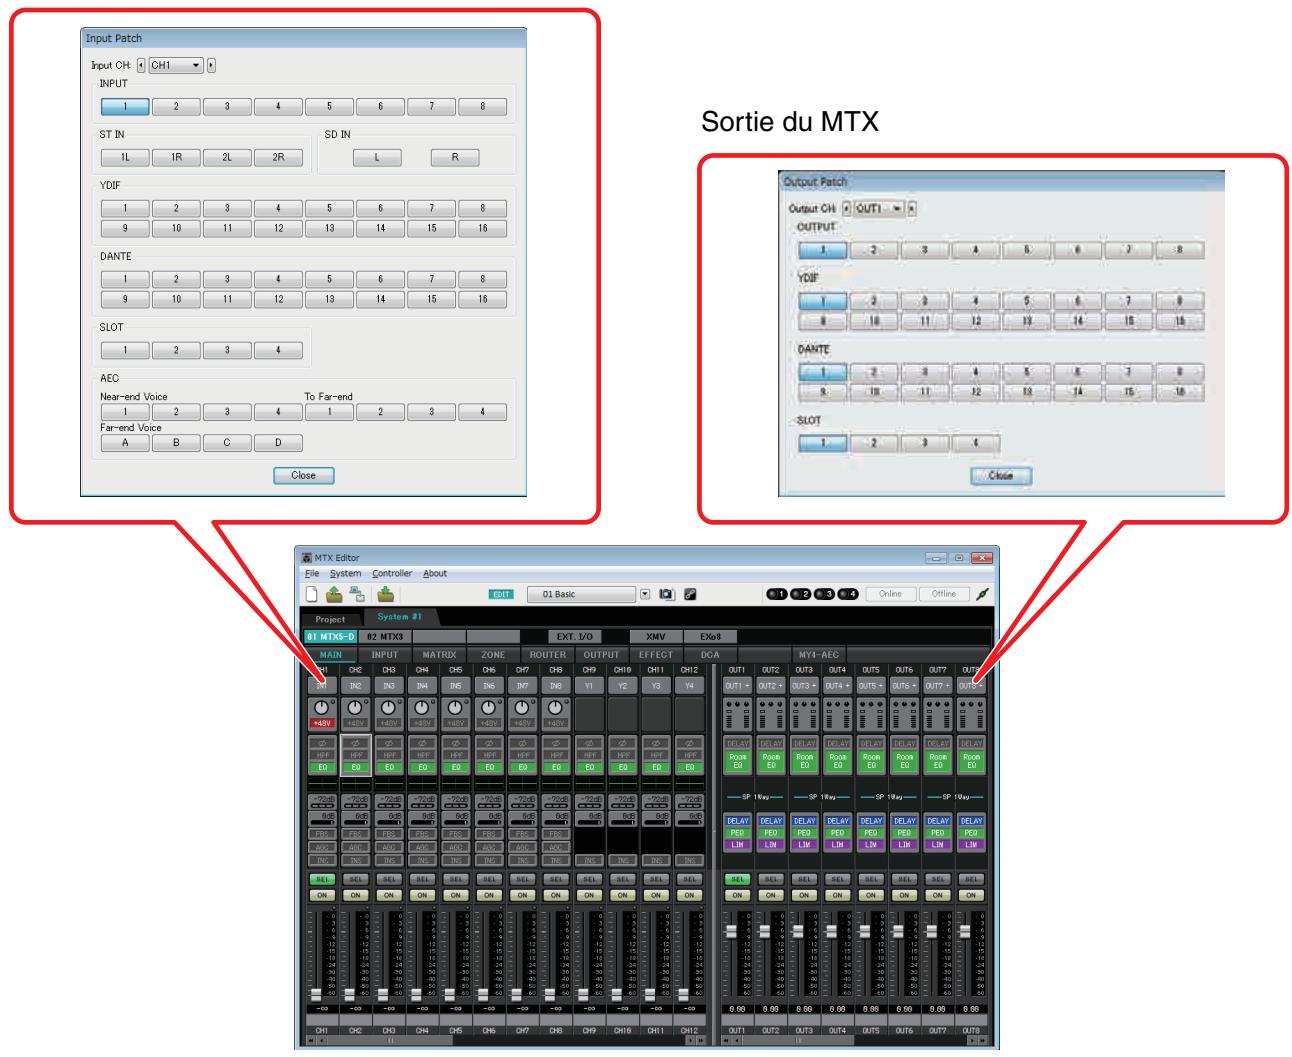Image resolution: width=1292 pixels, height=1057 pixels.
Task: Toggle the OUT1 ON button
Action: tap(738, 895)
